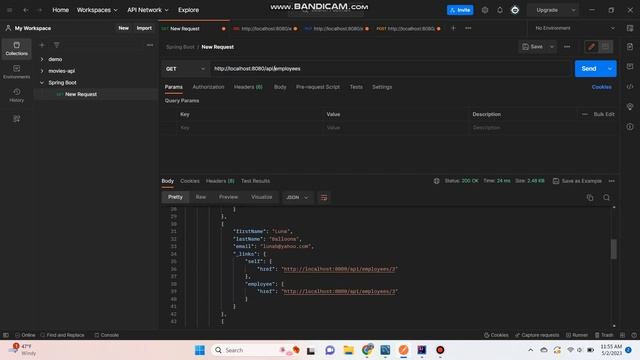This screenshot has width=640, height=360.
Task: Open the response Test Results tab
Action: tap(256, 181)
